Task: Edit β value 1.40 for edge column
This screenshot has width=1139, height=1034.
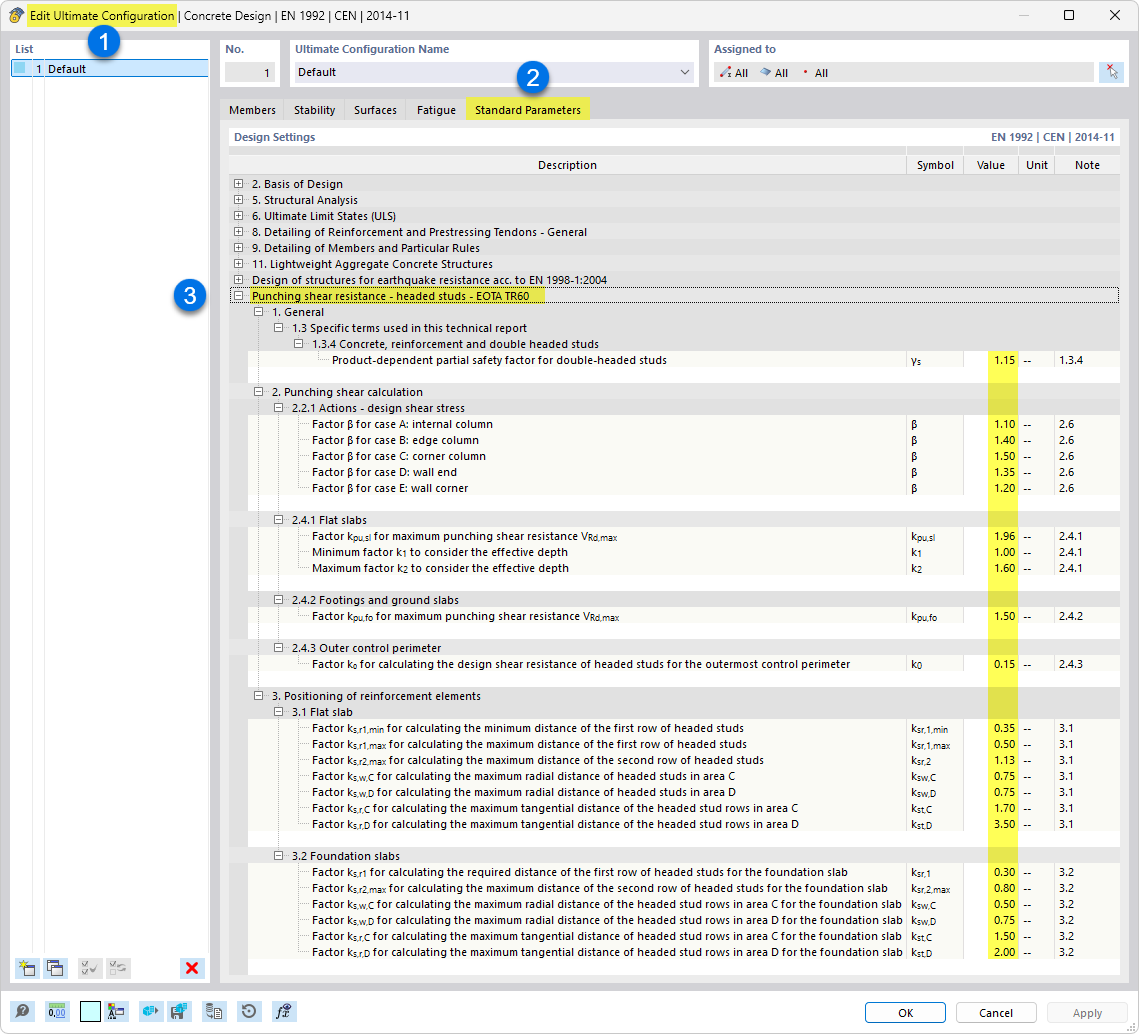Action: (x=1003, y=440)
